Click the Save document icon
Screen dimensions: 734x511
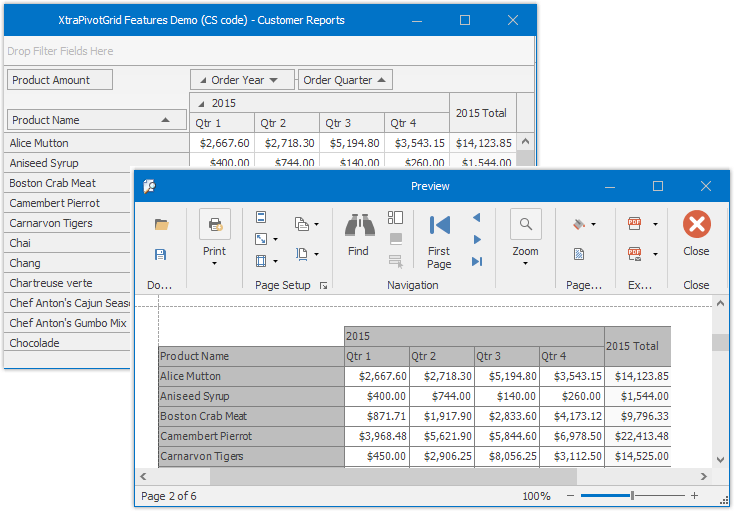161,255
